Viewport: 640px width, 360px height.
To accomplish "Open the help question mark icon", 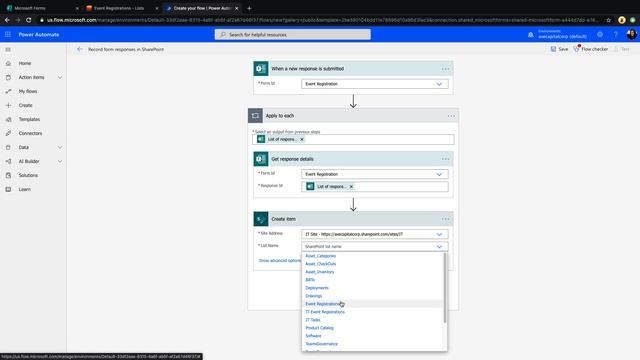I will 616,35.
